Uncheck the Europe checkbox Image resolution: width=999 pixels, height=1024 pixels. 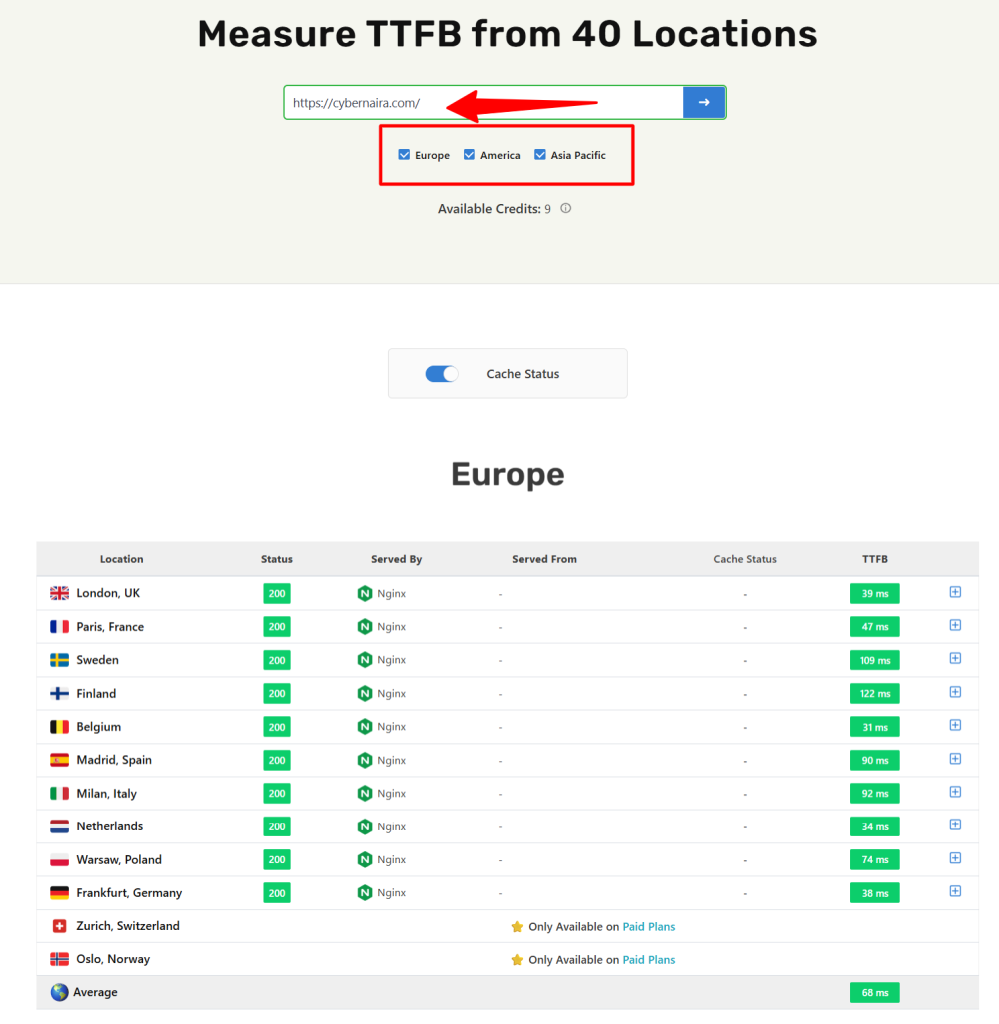(x=404, y=155)
